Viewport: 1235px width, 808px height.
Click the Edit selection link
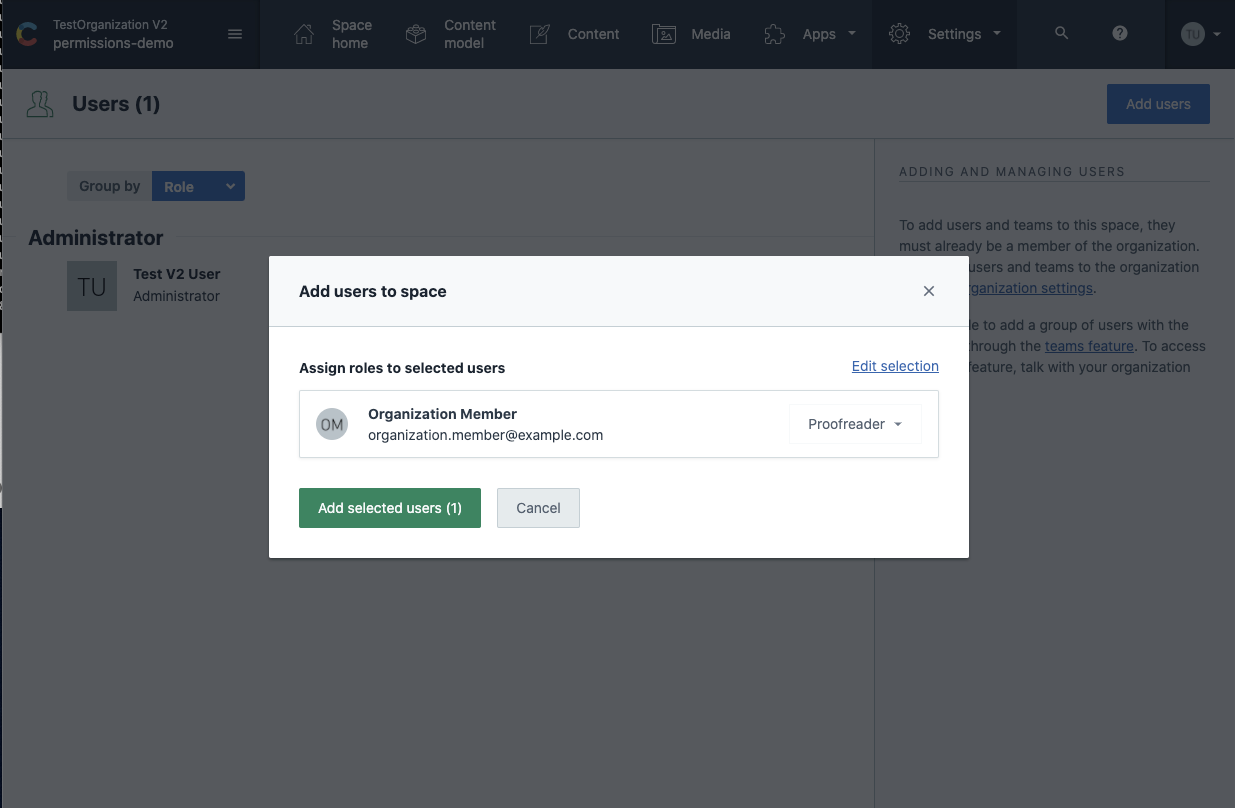click(x=895, y=366)
